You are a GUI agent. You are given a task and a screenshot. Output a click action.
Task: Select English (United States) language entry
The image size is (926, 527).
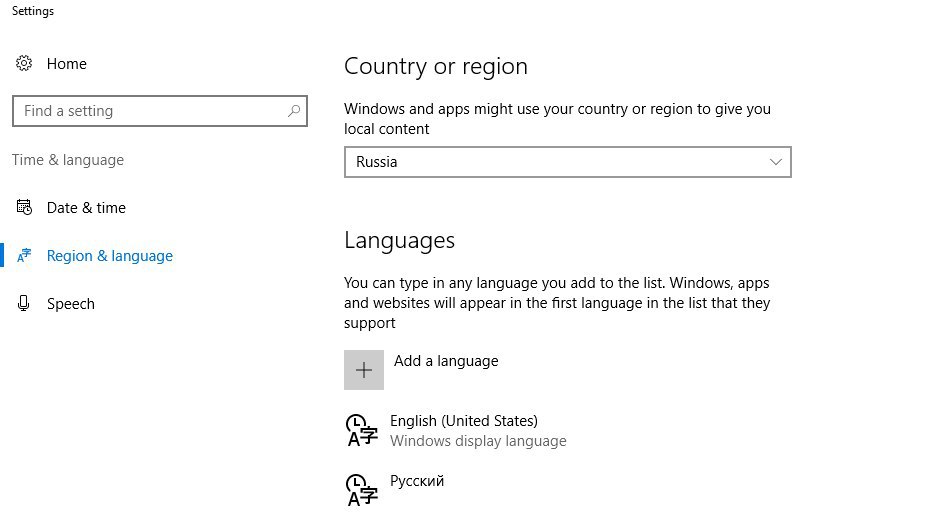coord(464,421)
